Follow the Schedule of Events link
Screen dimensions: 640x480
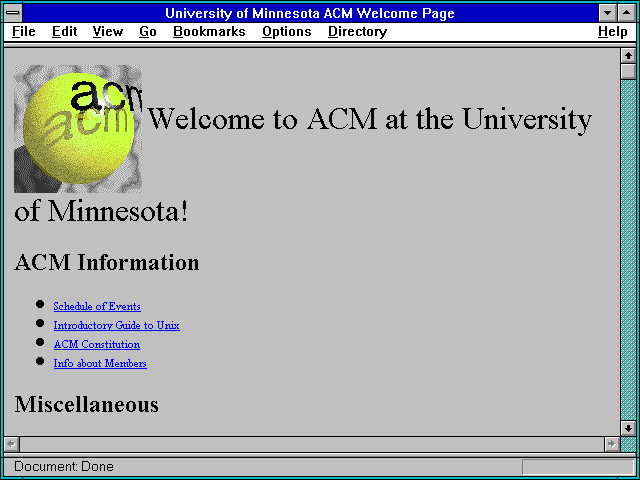pyautogui.click(x=97, y=306)
